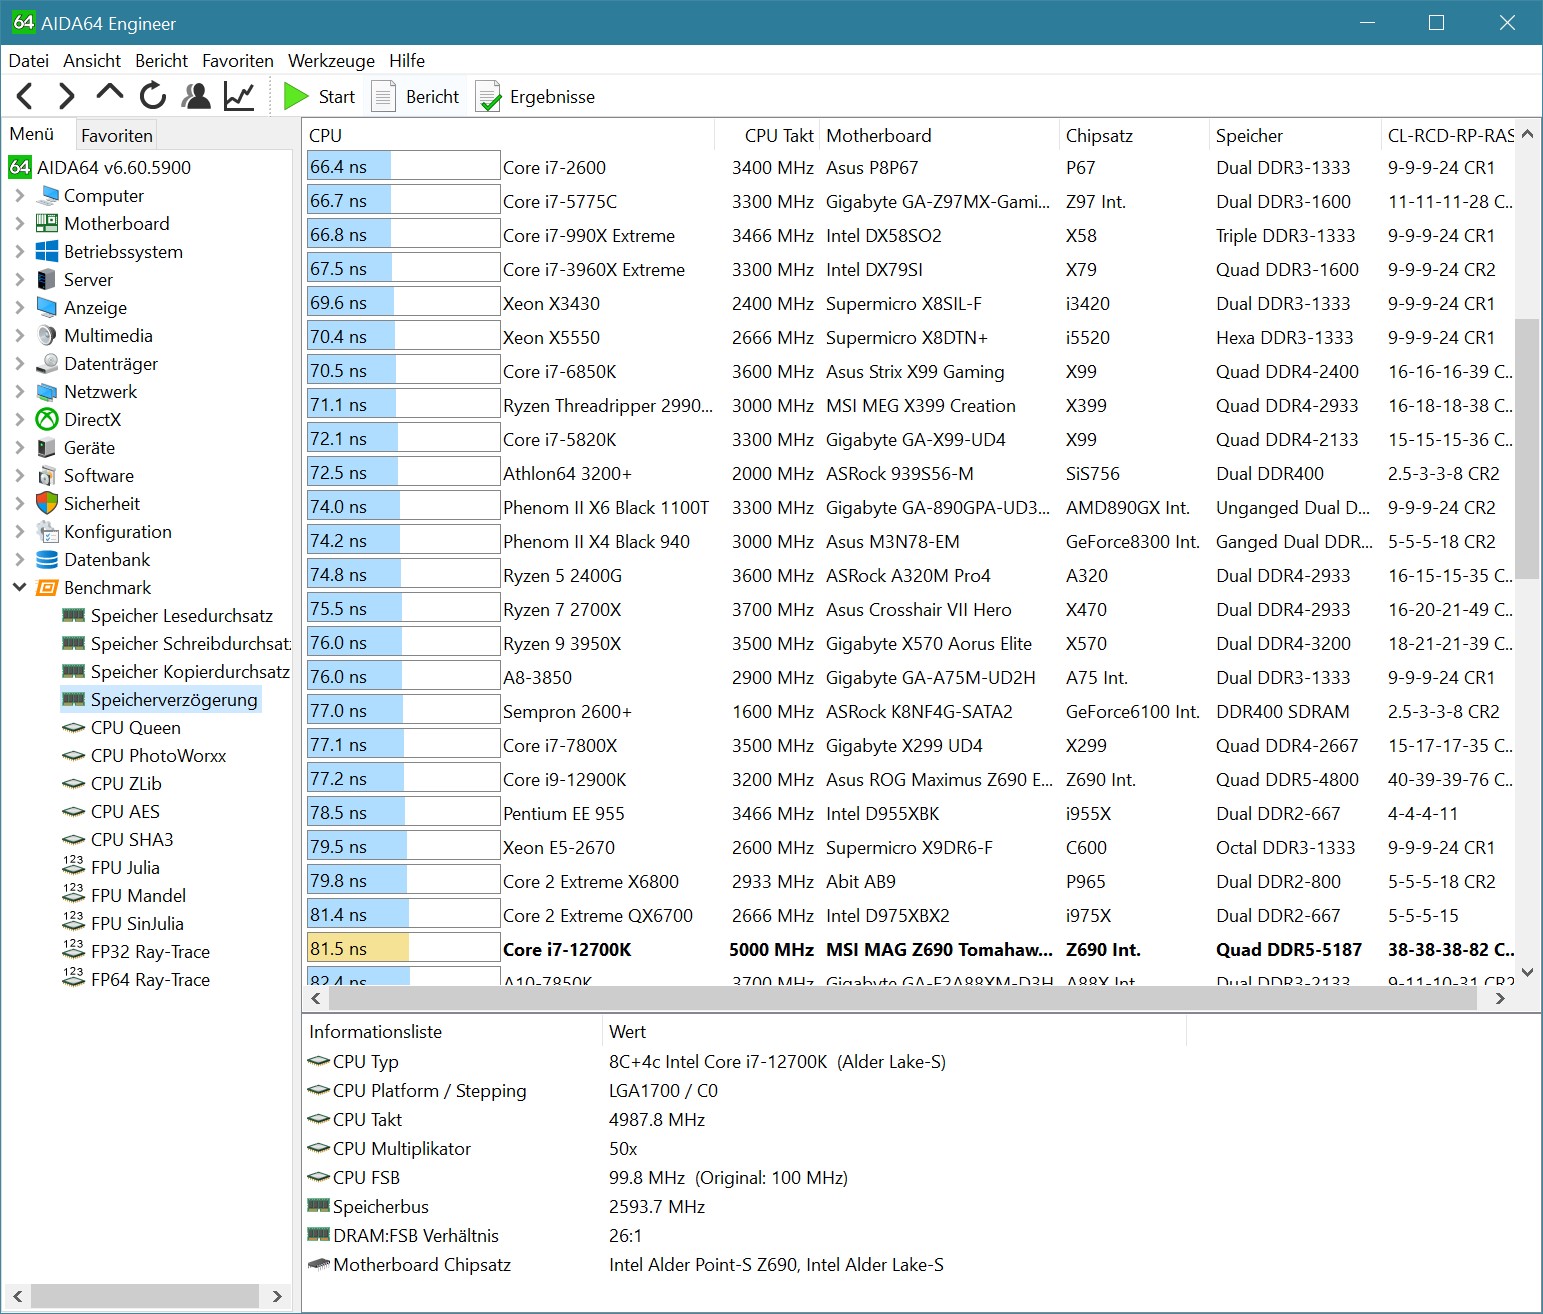Screen dimensions: 1543x1314
Task: Select the Core i9-12900K result row
Action: pos(910,780)
